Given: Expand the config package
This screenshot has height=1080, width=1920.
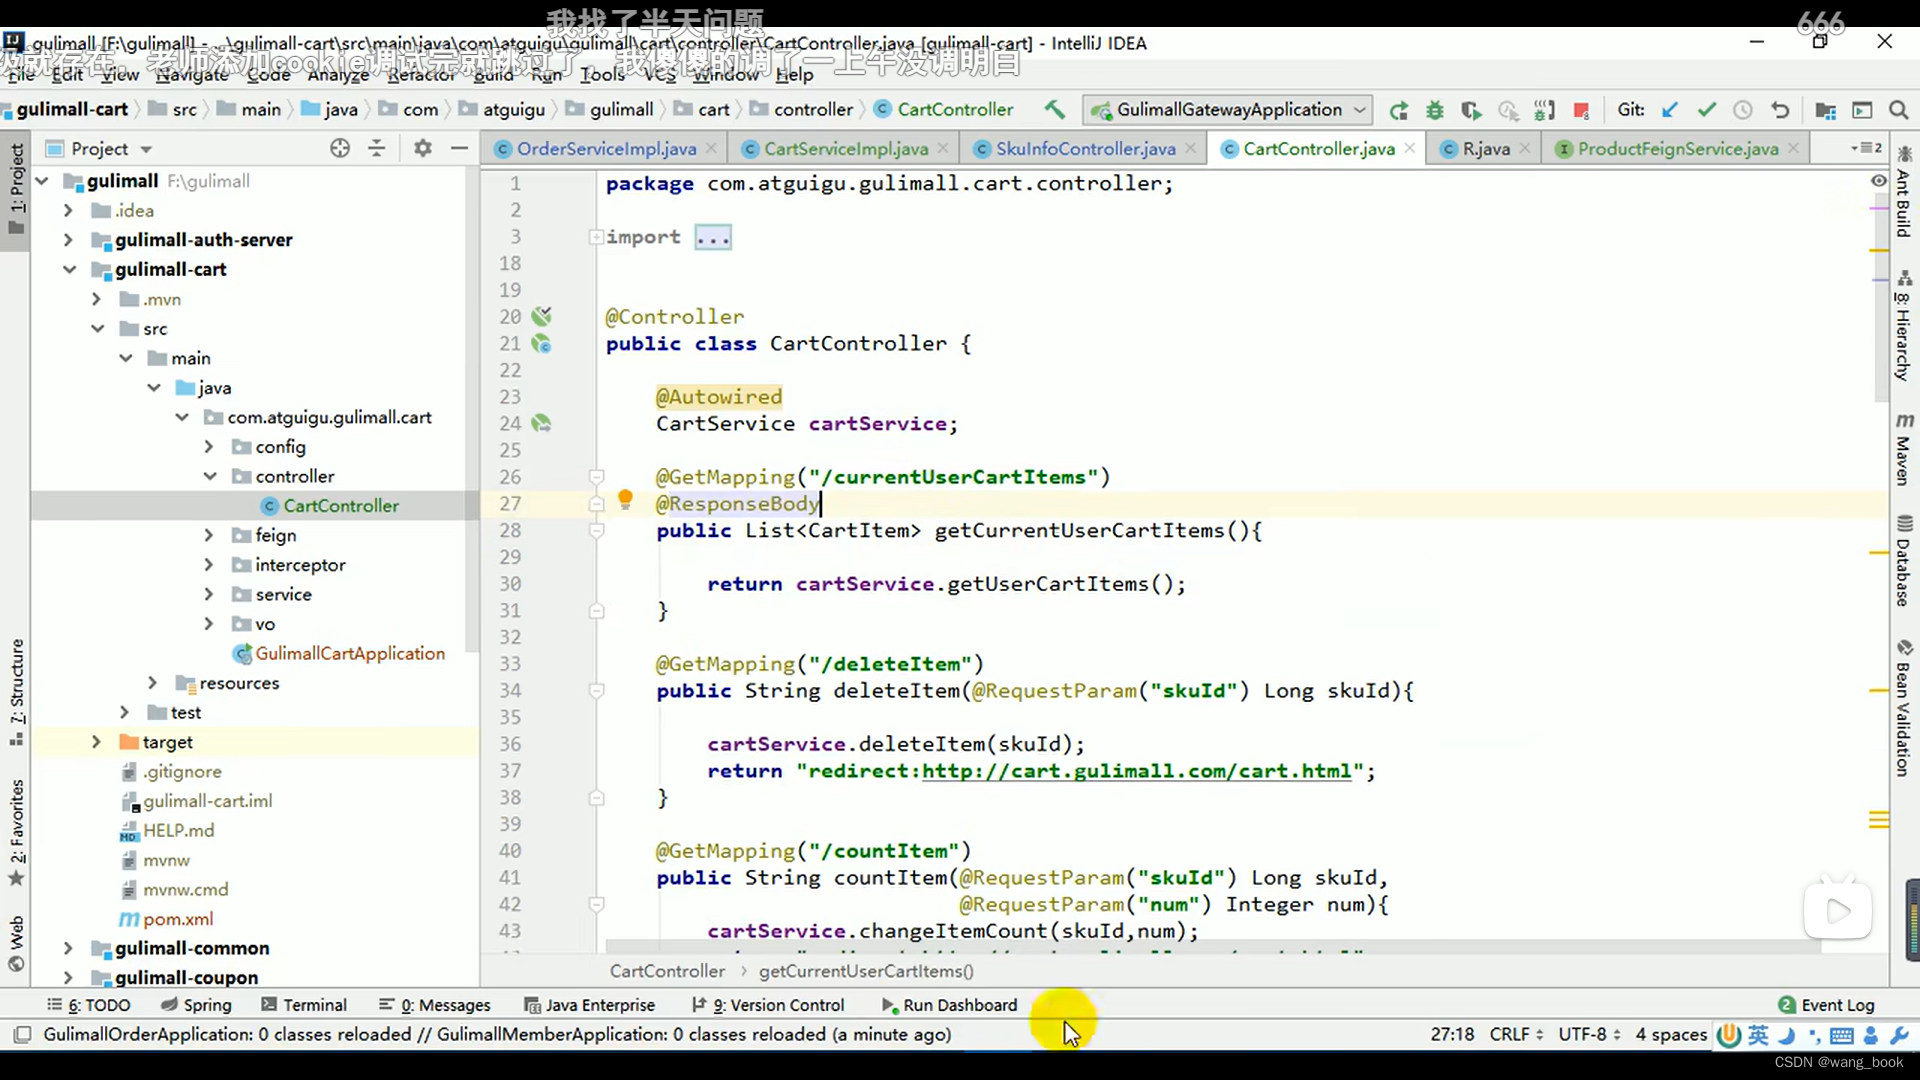Looking at the screenshot, I should [208, 447].
